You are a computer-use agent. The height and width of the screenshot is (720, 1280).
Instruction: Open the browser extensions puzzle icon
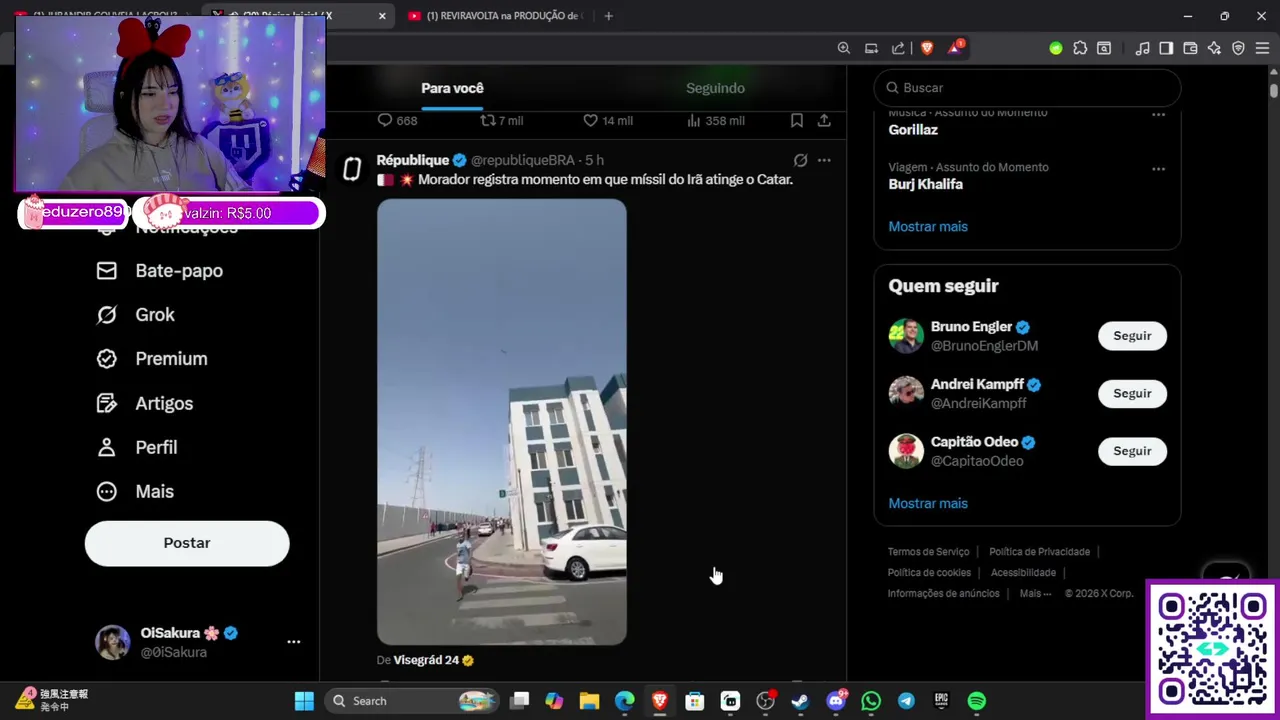click(1080, 48)
